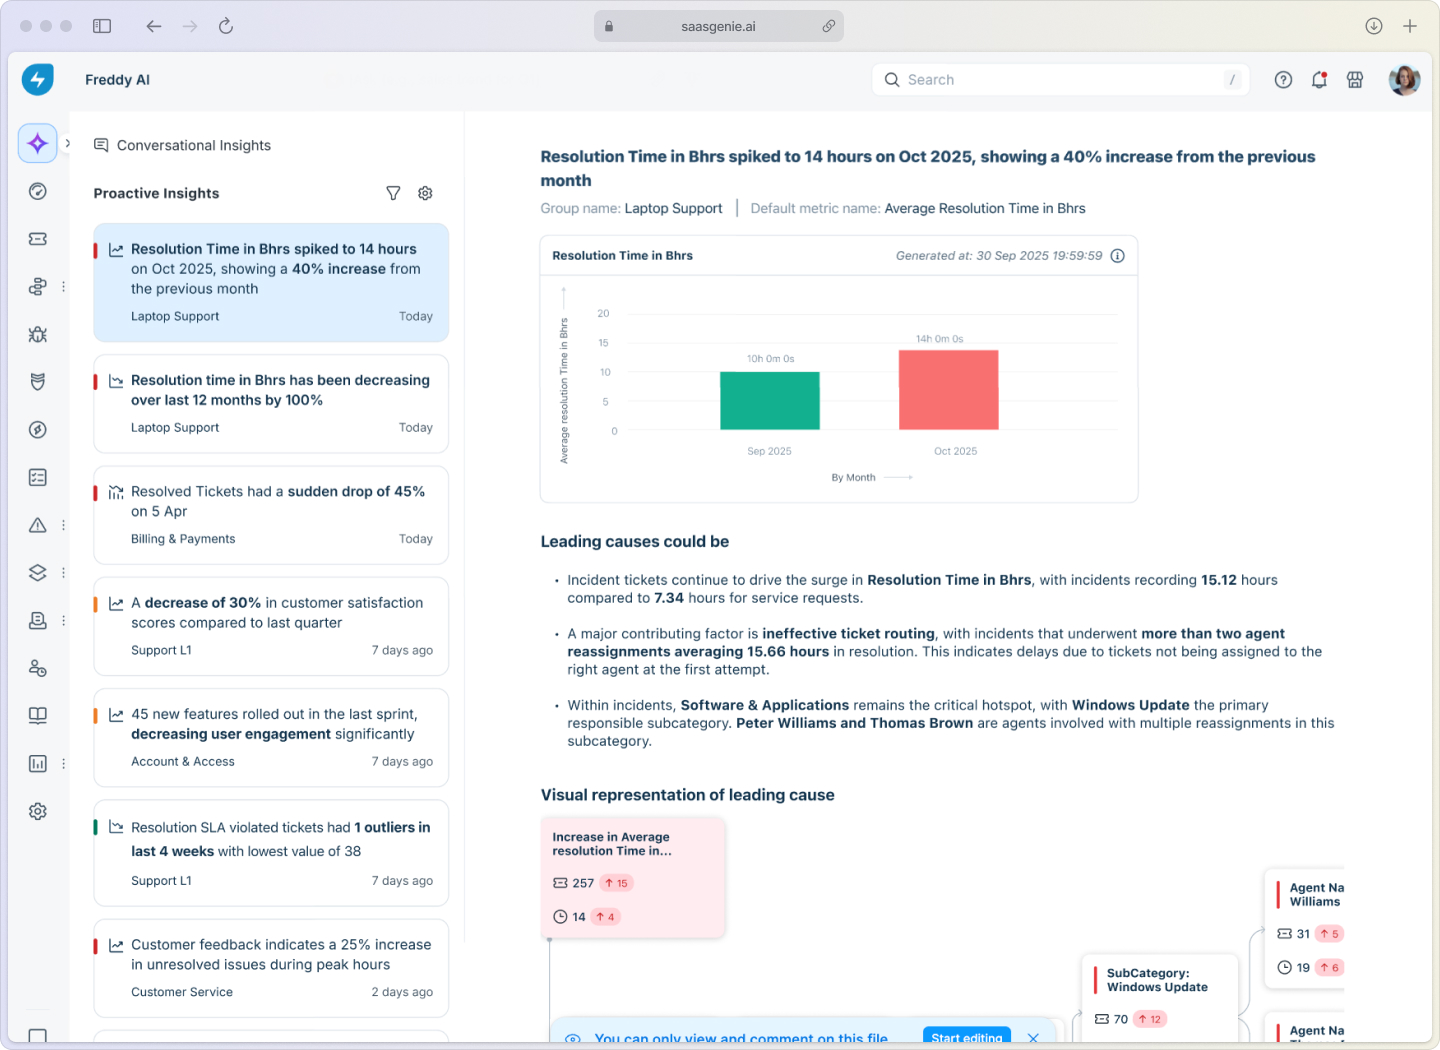This screenshot has height=1050, width=1440.
Task: Select the dashboard gauge icon in sidebar
Action: [x=37, y=191]
